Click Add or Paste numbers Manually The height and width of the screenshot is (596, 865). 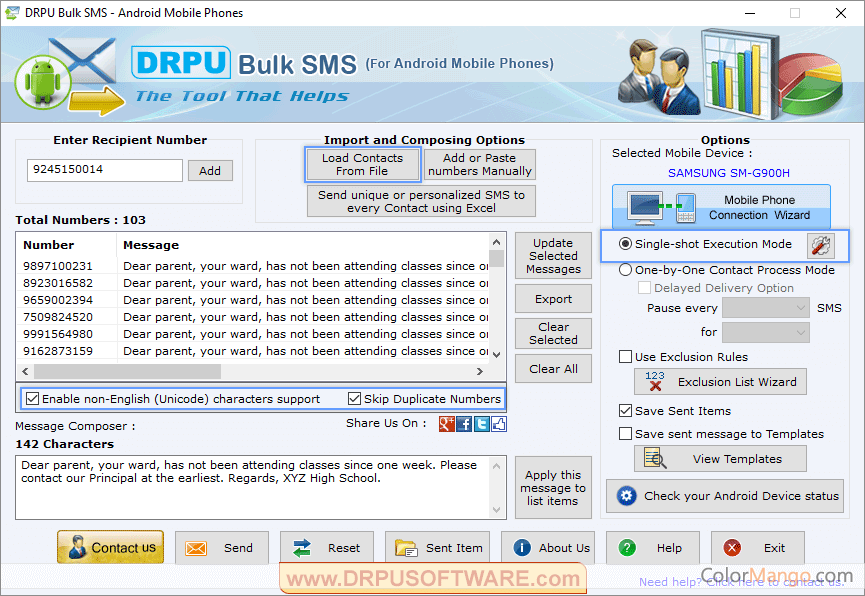click(479, 164)
